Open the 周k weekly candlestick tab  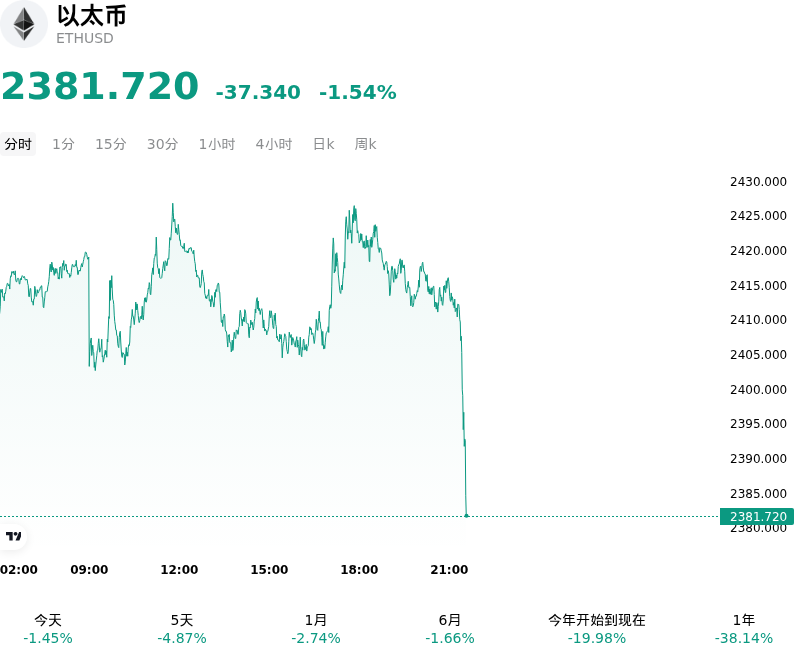point(365,144)
